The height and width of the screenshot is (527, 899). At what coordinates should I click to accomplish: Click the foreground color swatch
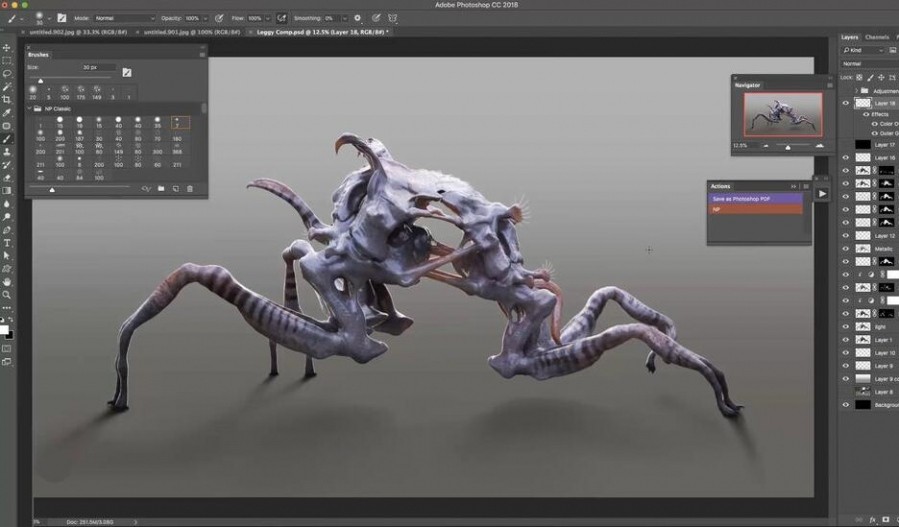point(4,330)
